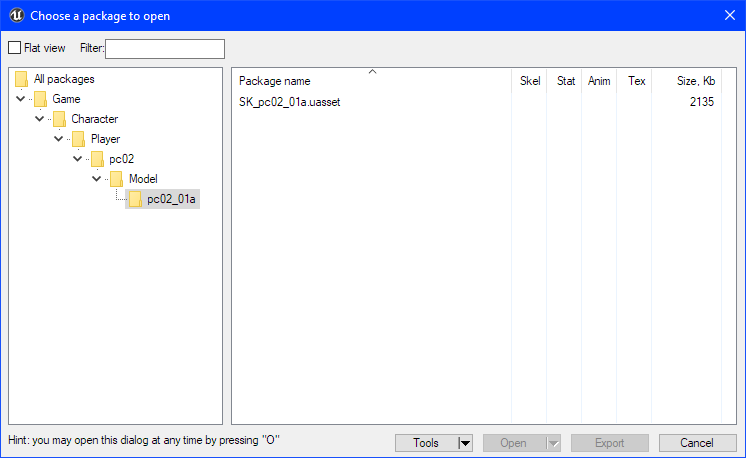Click the Character folder icon
Viewport: 746px width, 458px height.
[59, 119]
